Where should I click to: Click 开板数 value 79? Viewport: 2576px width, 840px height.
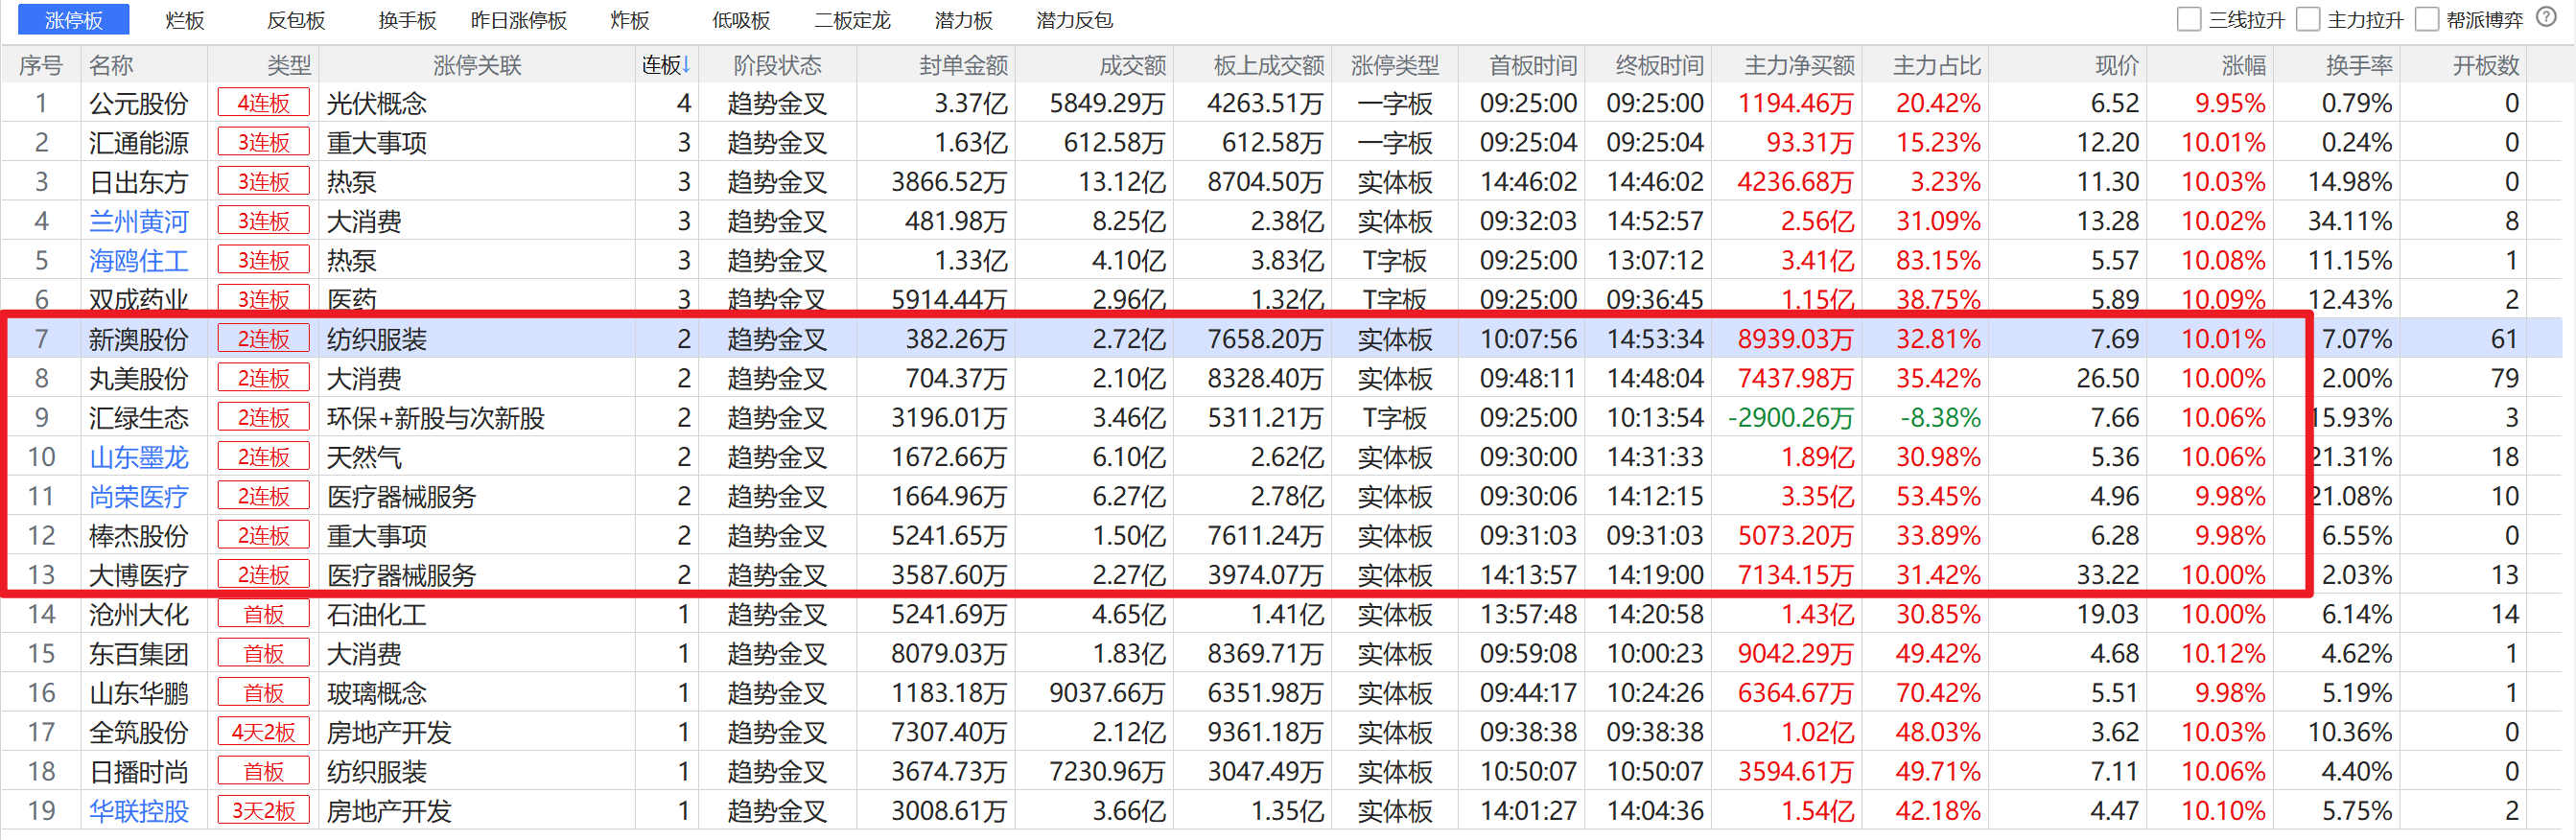point(2504,379)
